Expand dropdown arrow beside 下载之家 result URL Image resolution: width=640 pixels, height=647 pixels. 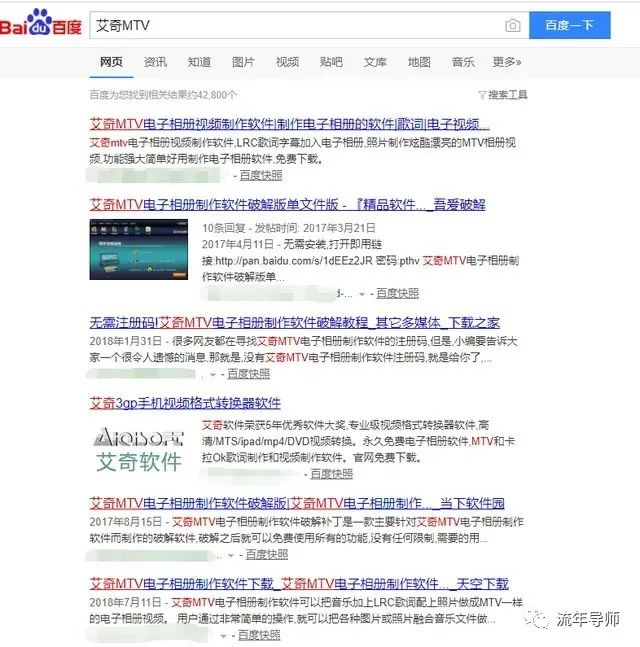coord(213,375)
